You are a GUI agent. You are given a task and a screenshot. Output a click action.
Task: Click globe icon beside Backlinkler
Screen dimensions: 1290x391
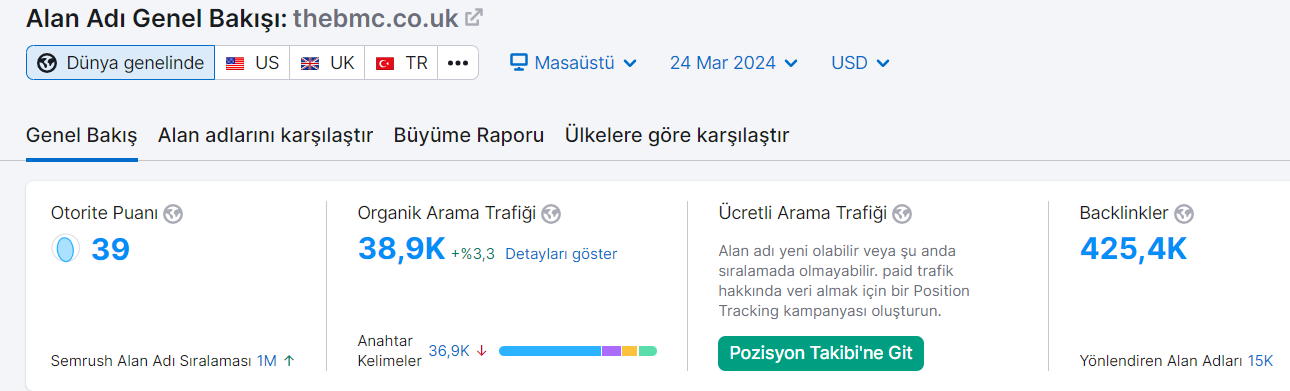click(x=1185, y=213)
